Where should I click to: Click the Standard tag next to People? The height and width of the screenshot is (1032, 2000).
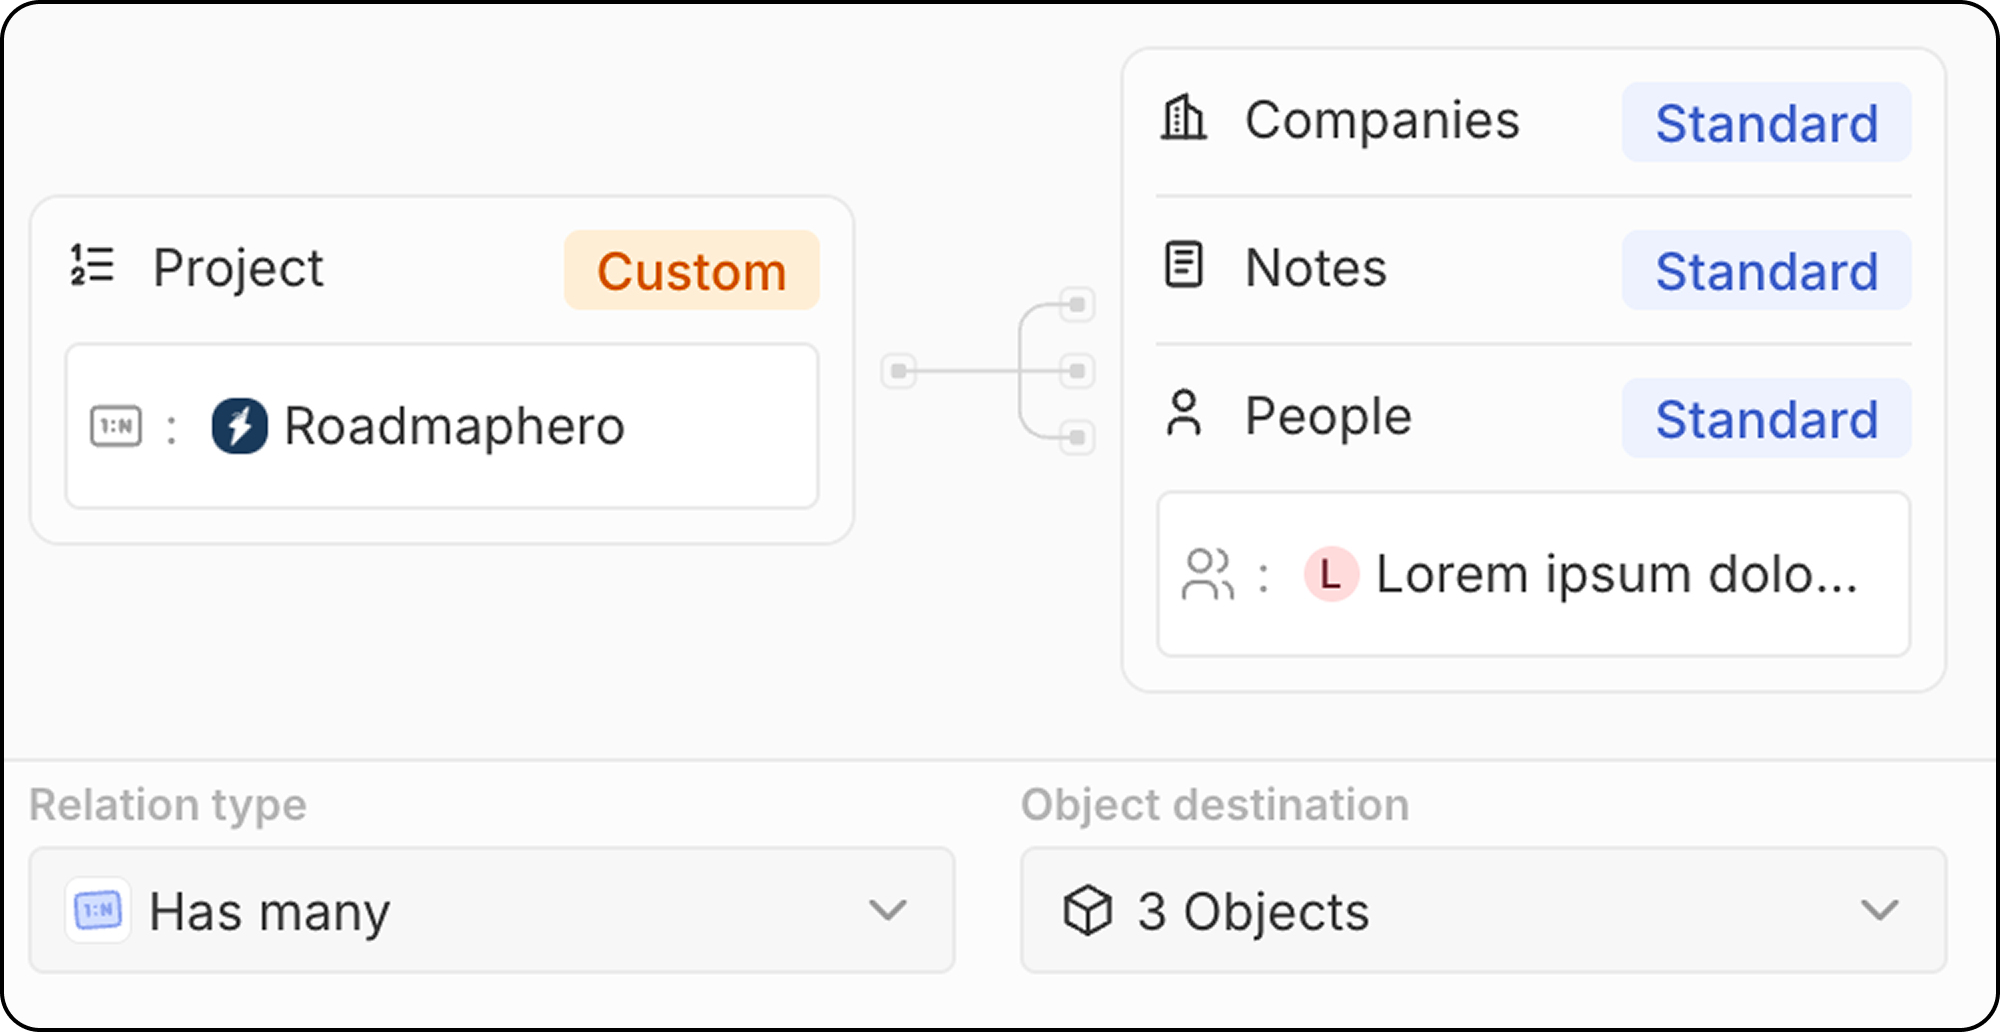1766,418
